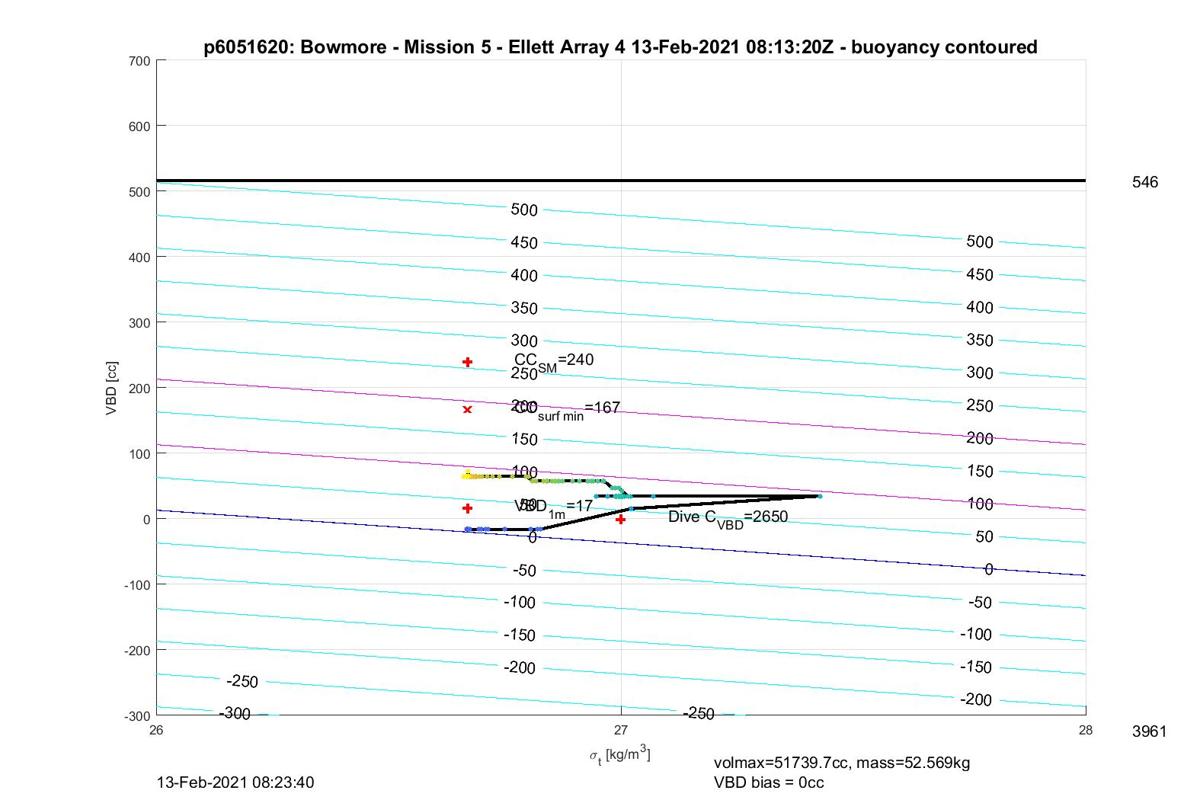Click the 'Dive C VBD=2650' annotation

click(x=728, y=518)
